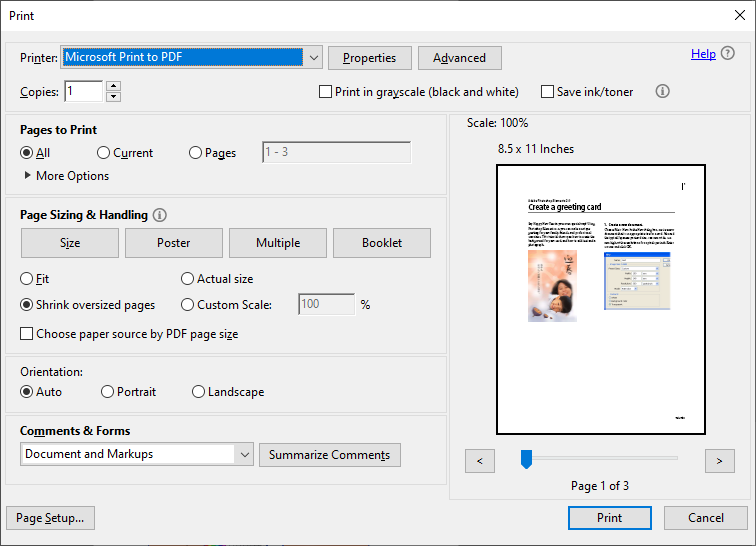Click the page preview slider handle

coord(526,459)
